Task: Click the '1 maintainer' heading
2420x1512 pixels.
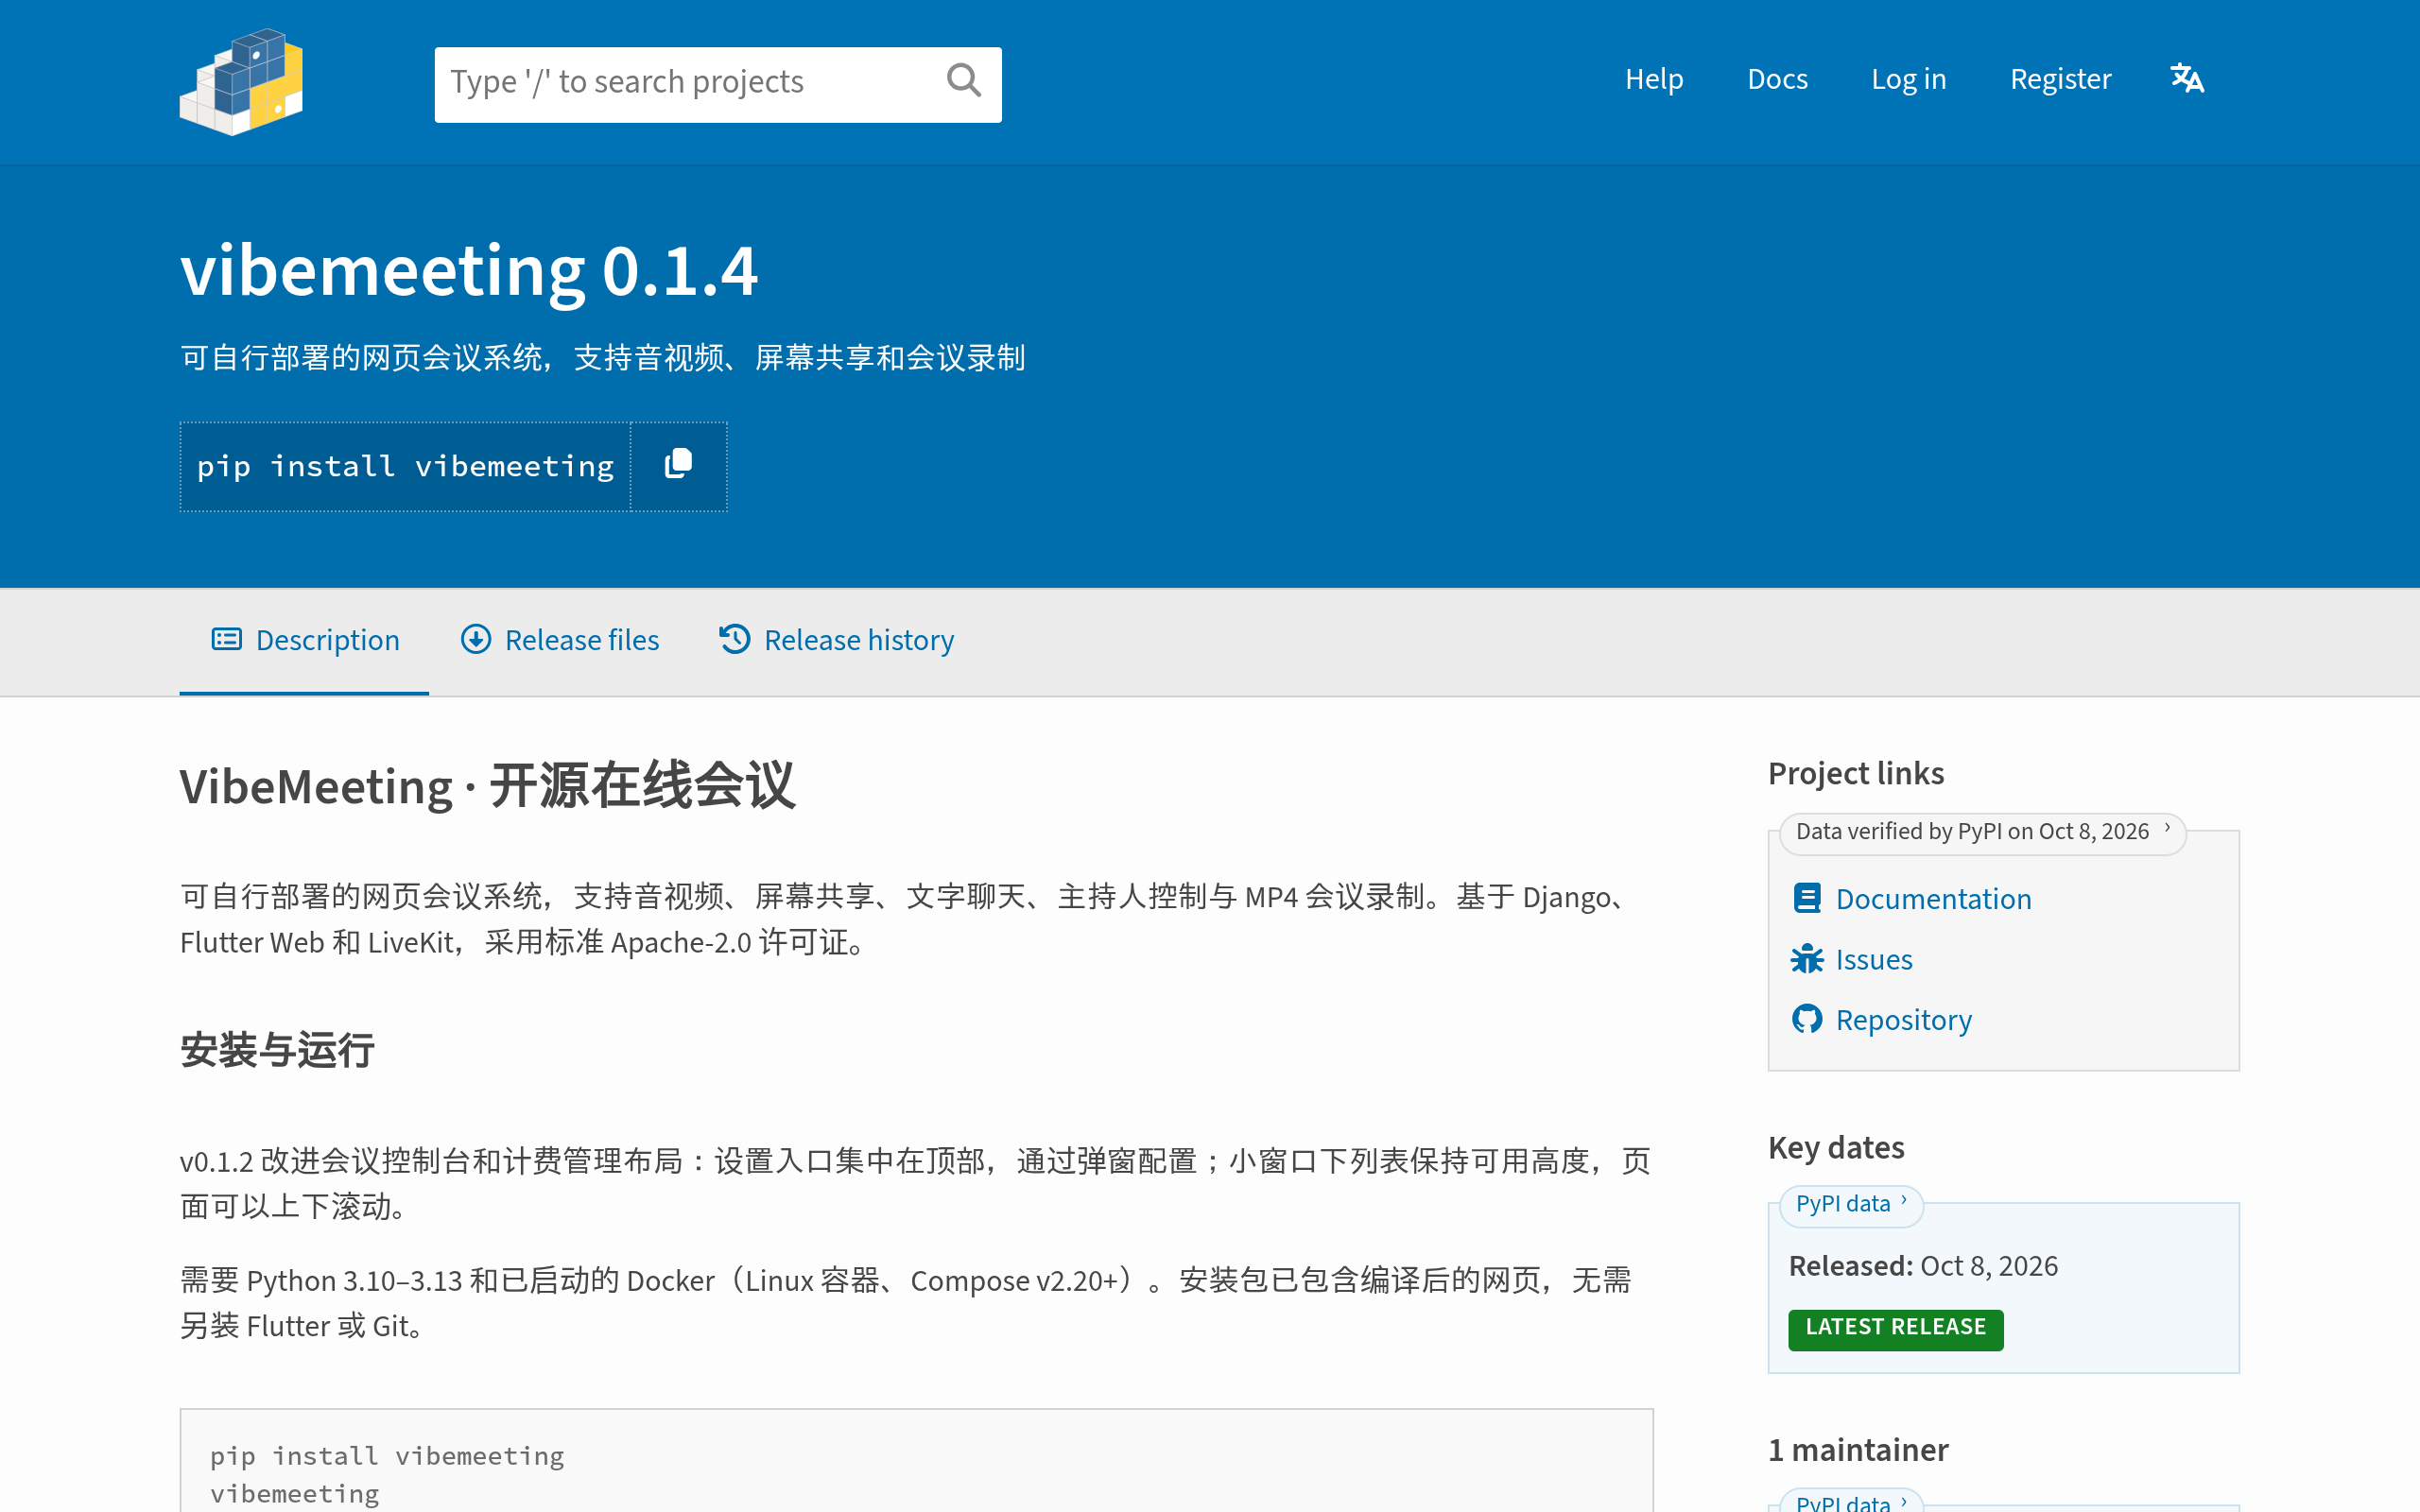Action: coord(1858,1450)
